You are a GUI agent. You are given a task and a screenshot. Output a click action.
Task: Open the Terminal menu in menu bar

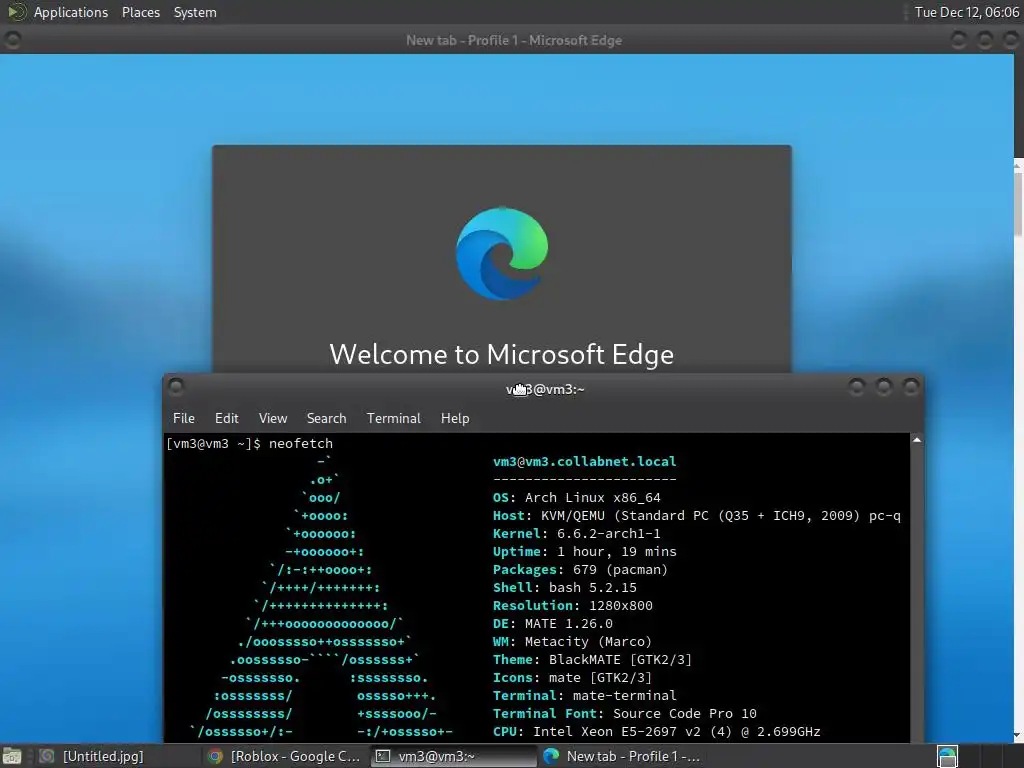pos(394,418)
